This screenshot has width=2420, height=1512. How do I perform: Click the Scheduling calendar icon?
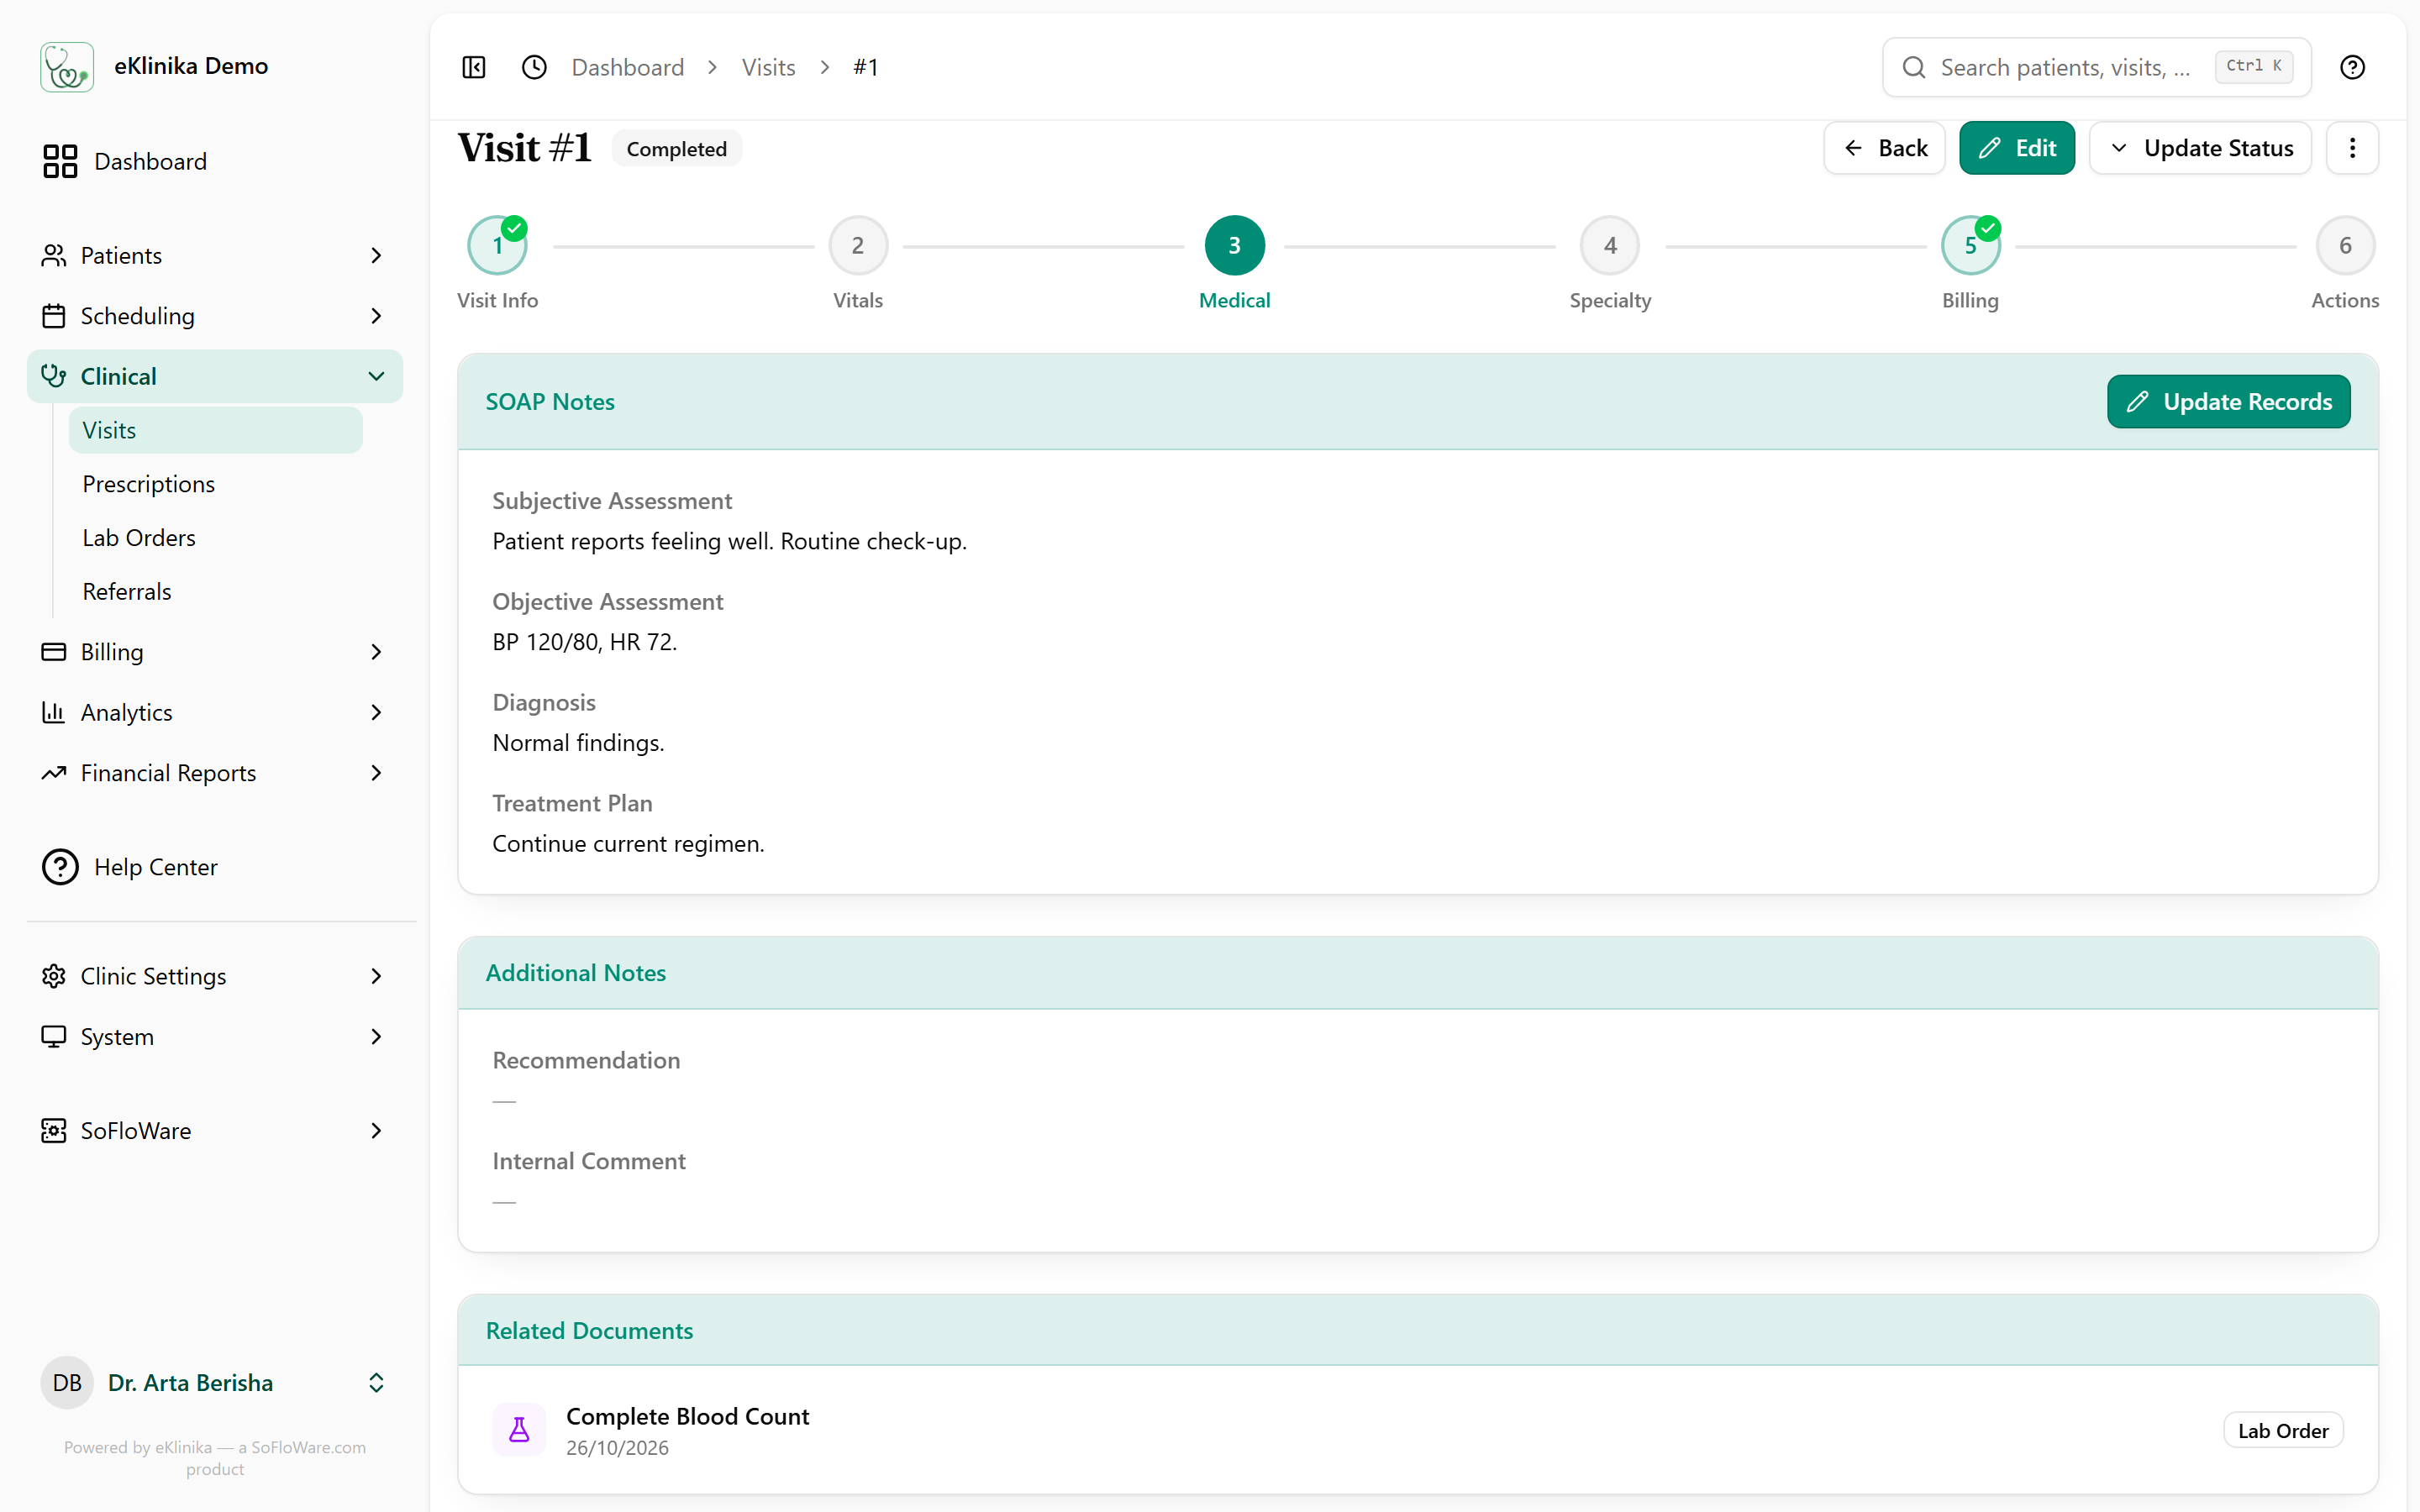[54, 316]
